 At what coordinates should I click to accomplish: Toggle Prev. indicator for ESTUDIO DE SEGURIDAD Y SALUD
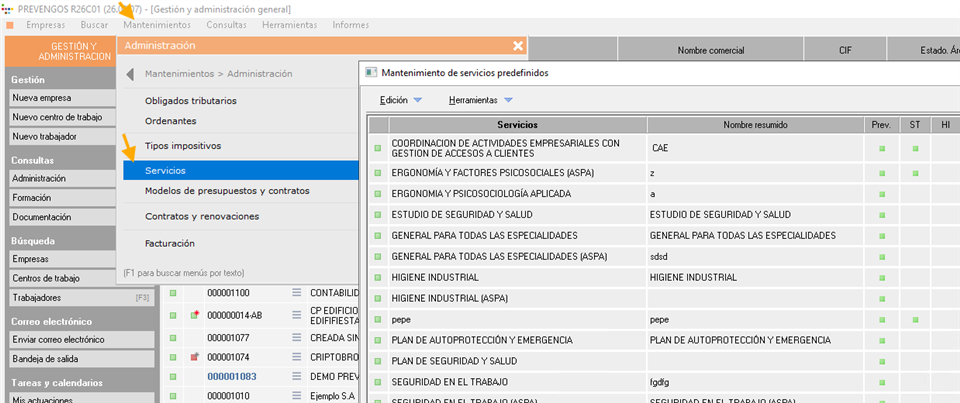[881, 215]
